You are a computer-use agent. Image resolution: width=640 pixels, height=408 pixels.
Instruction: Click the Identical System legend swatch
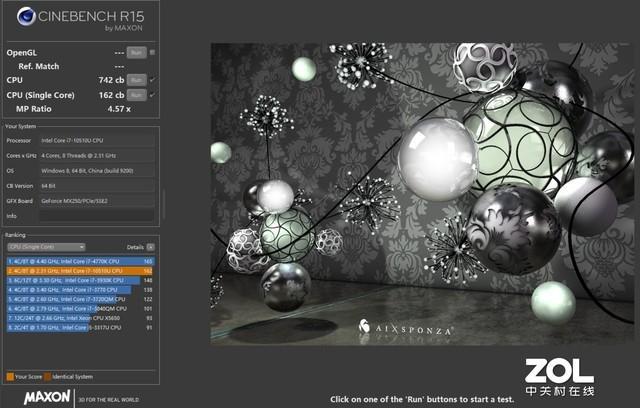(x=48, y=377)
